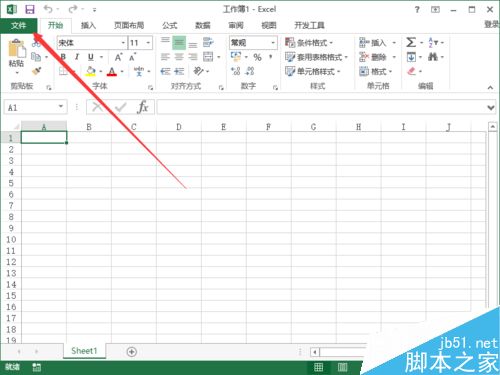
Task: Open Sort and Filter A-Z icon
Action: coord(433,43)
